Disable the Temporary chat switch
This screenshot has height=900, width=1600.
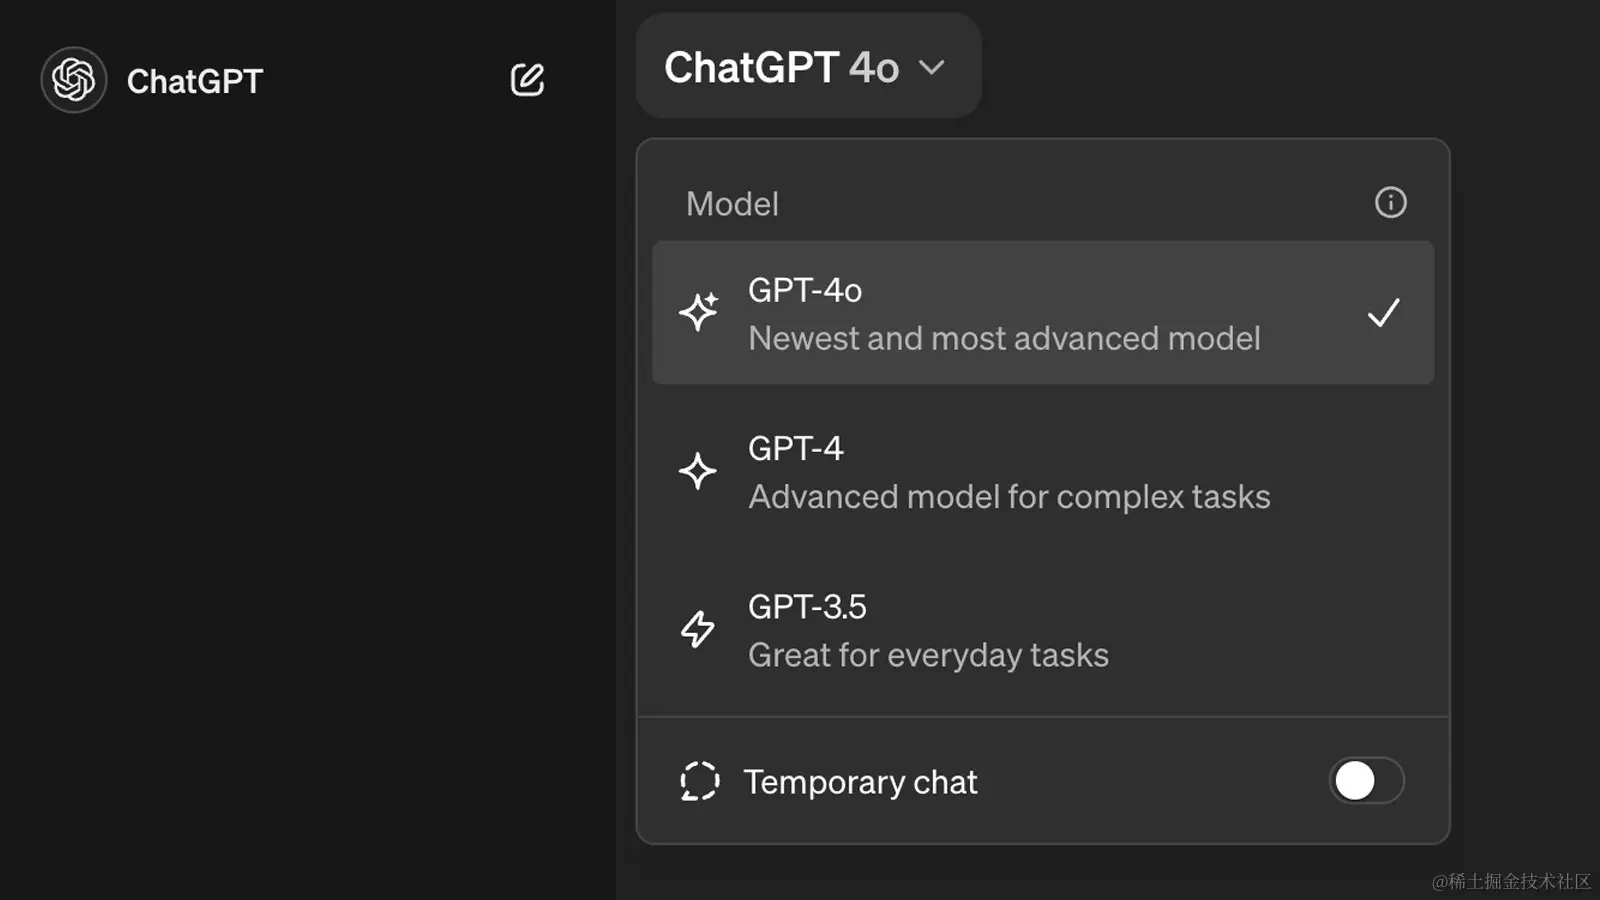click(1366, 782)
